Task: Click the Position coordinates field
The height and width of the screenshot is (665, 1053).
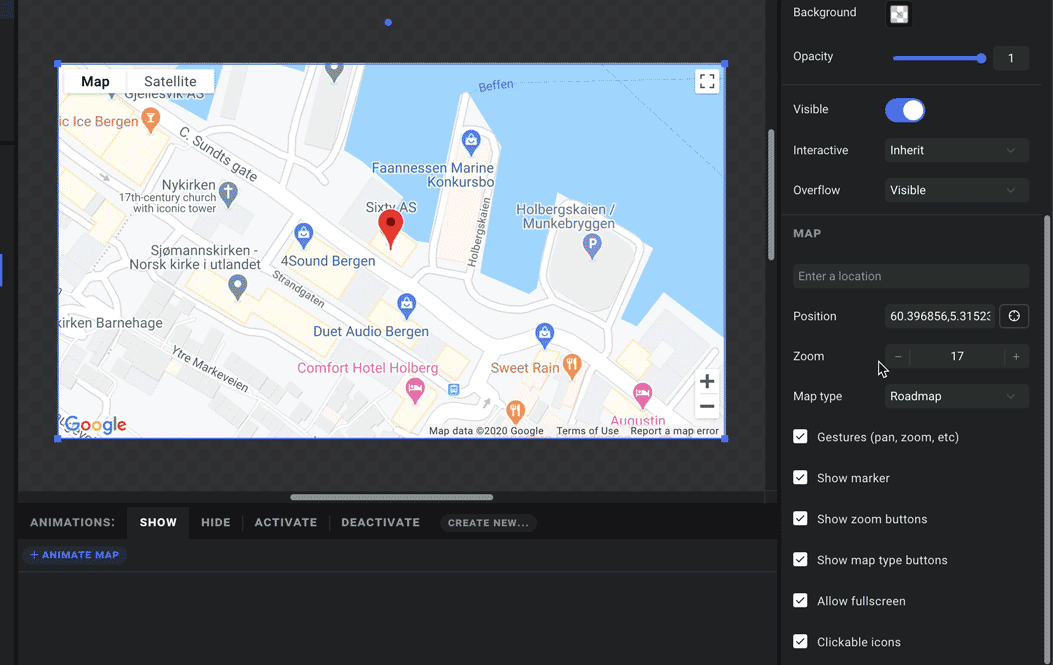Action: click(x=940, y=316)
